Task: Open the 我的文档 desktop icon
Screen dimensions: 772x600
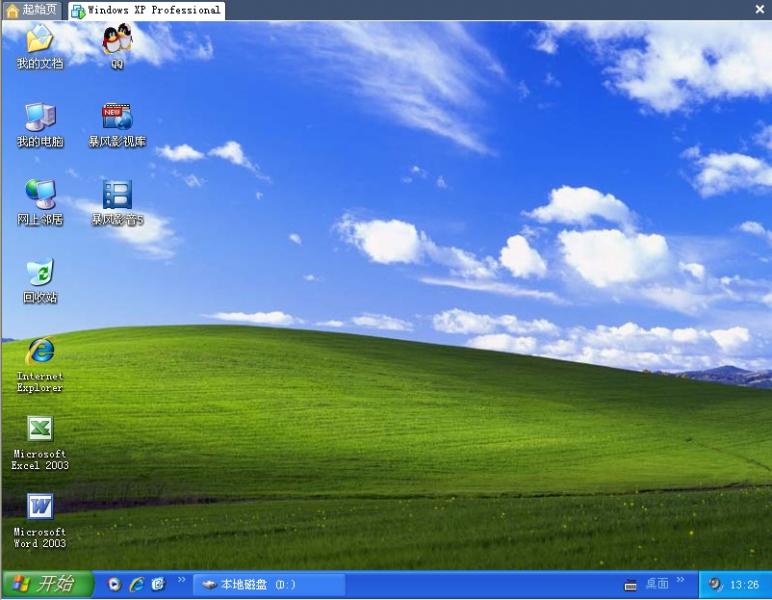Action: pyautogui.click(x=39, y=42)
